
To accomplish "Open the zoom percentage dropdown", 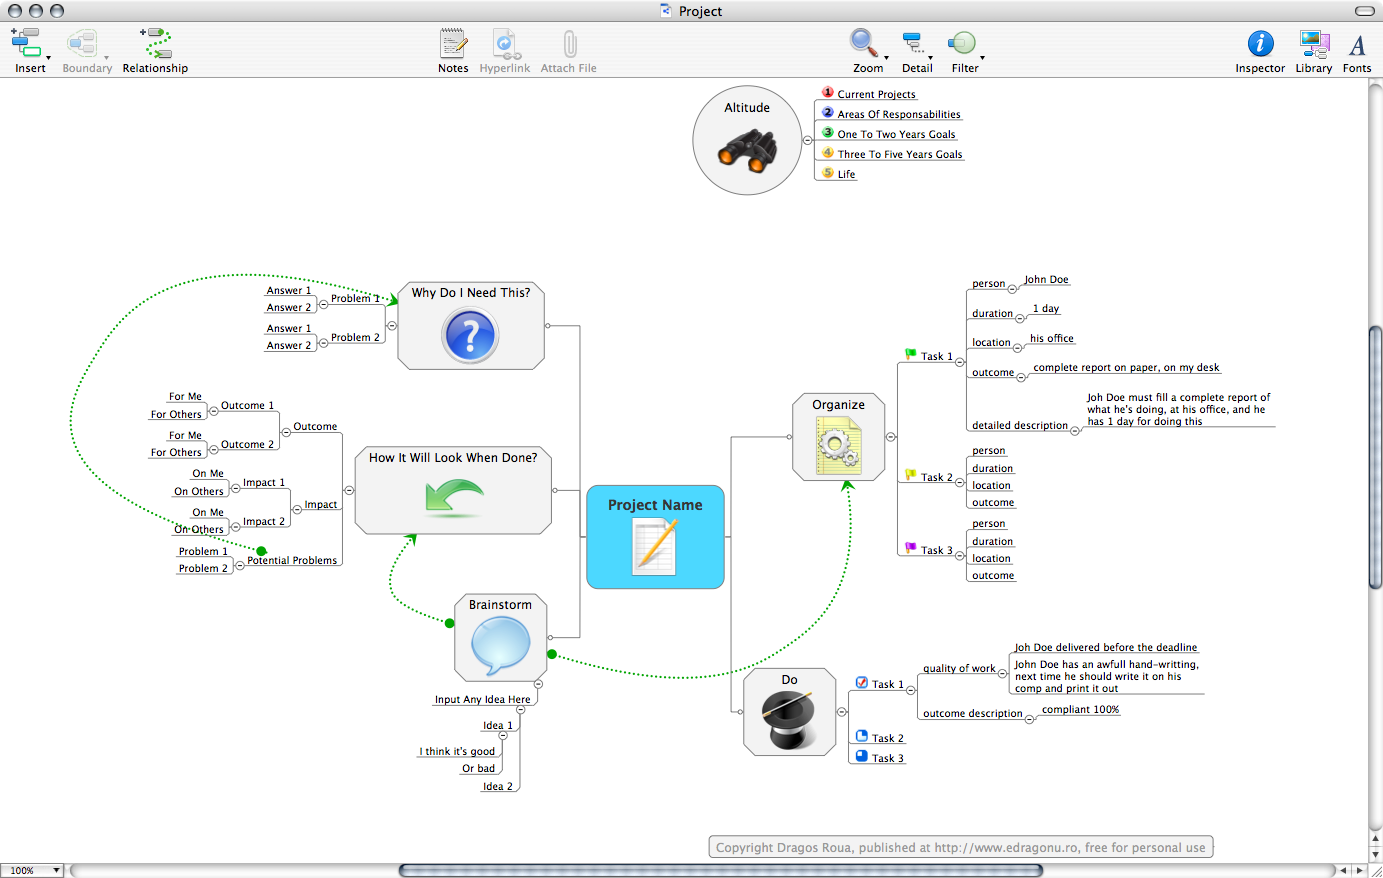I will 32,870.
